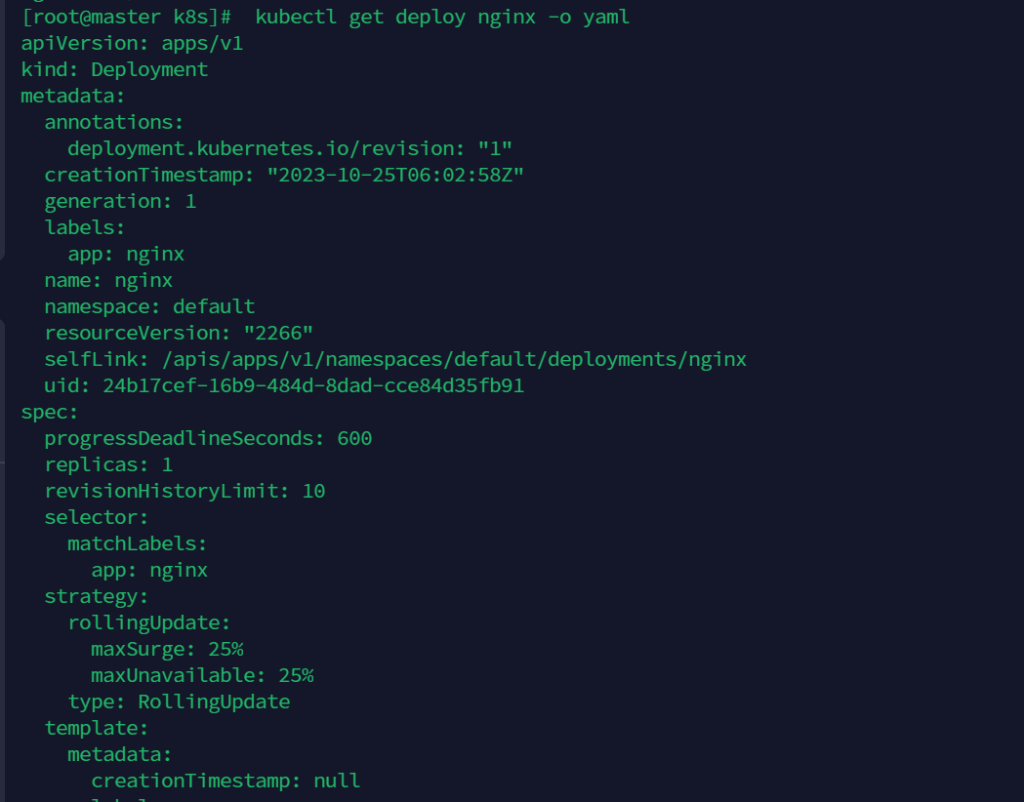Click the kubectl get deploy command text
The height and width of the screenshot is (802, 1024).
pyautogui.click(x=442, y=17)
